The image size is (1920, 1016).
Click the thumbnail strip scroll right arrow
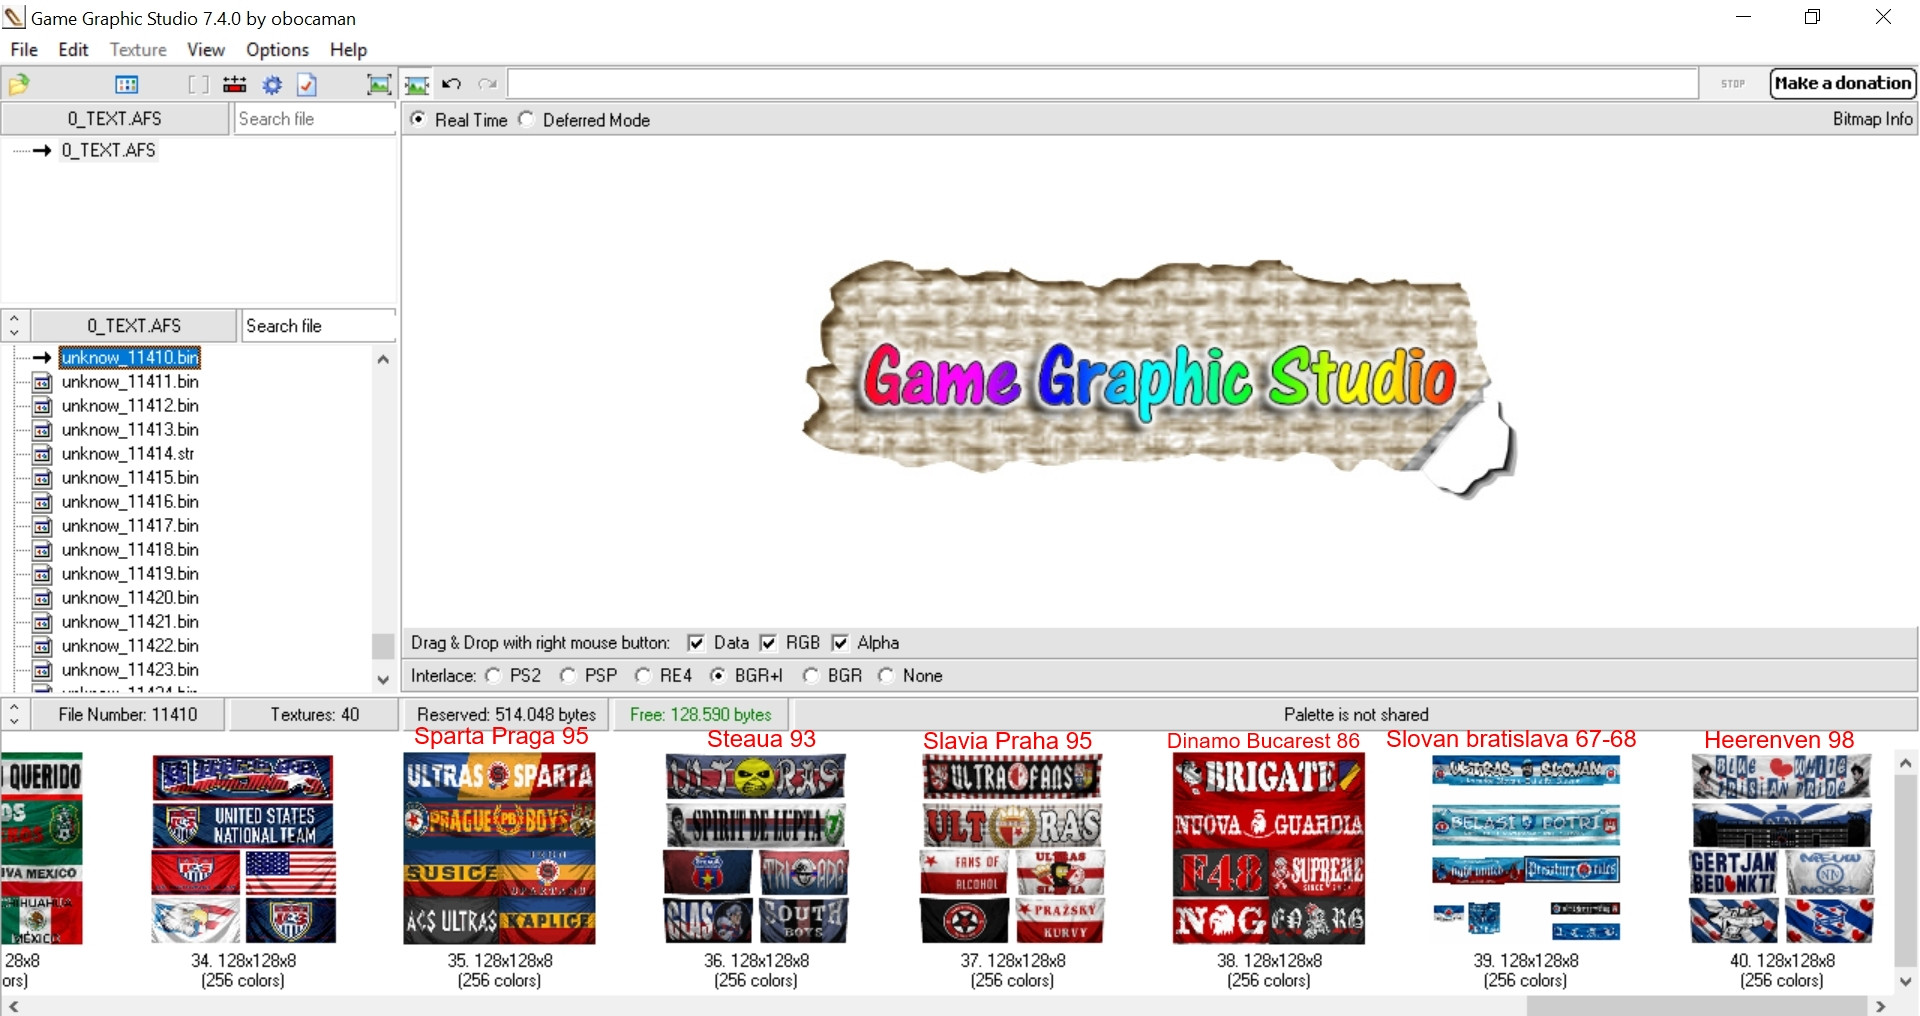(1880, 1006)
